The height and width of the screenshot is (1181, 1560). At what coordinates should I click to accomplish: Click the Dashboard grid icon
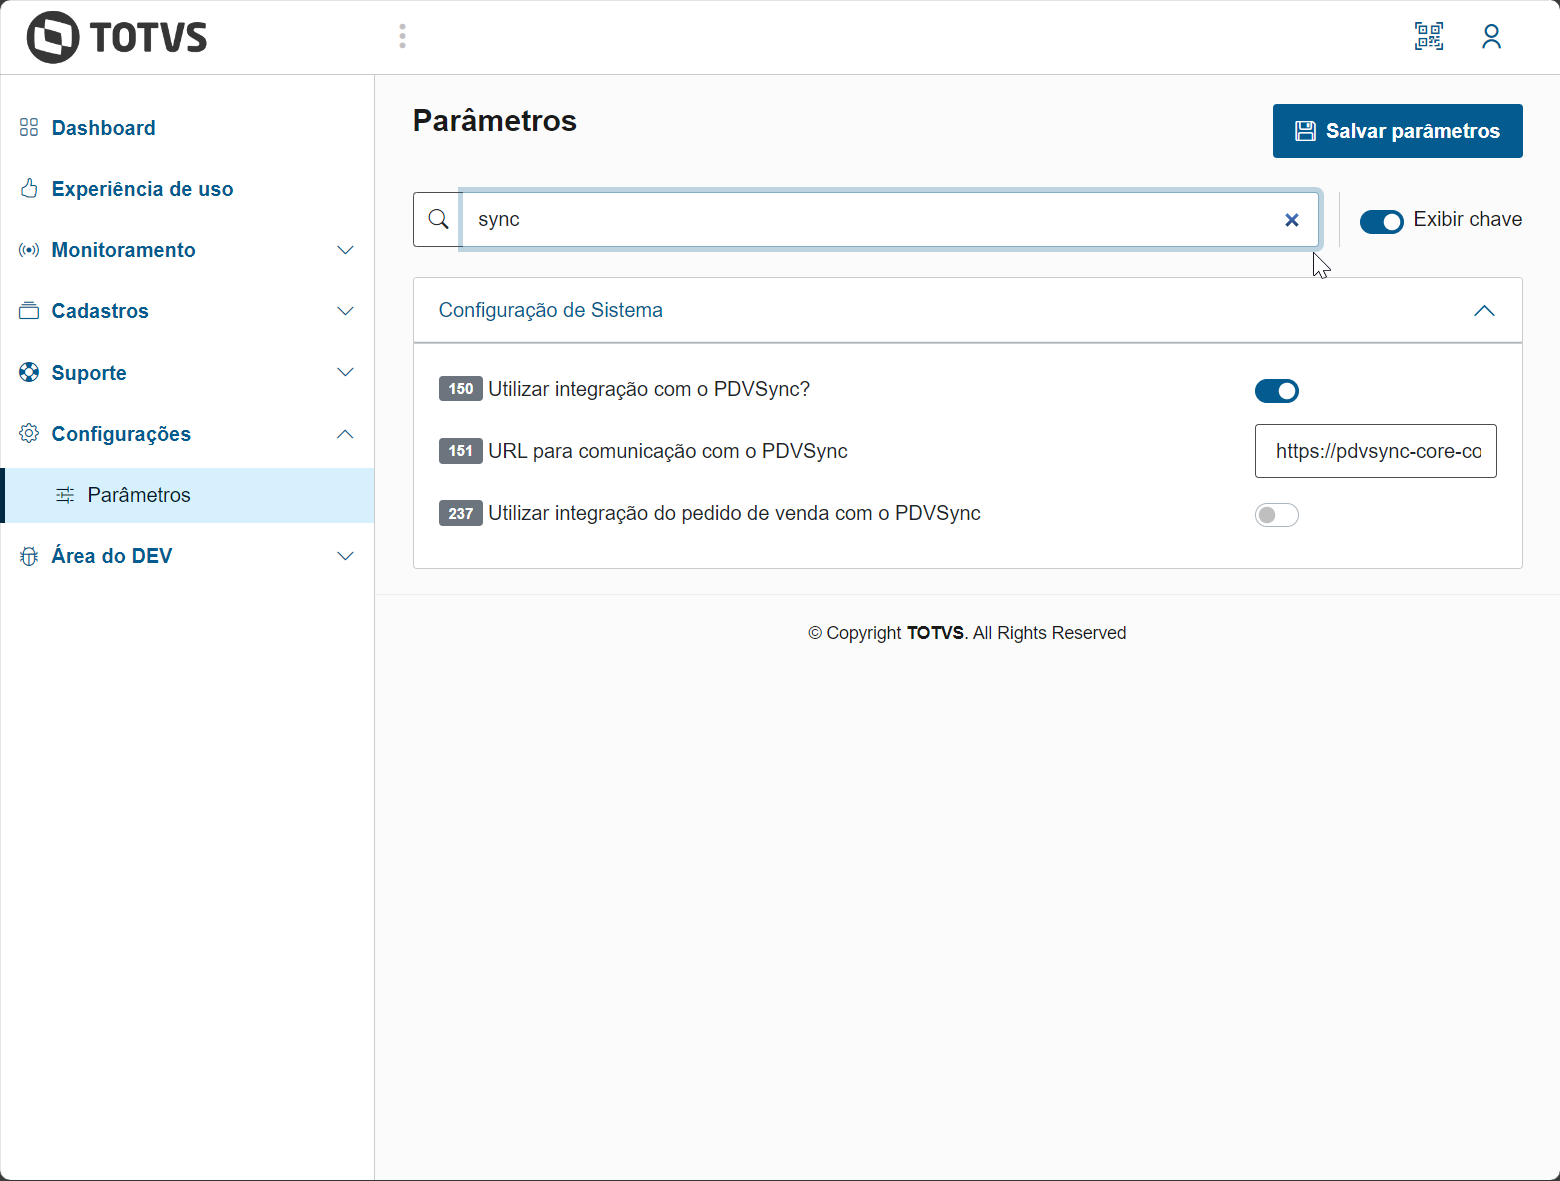[x=29, y=128]
